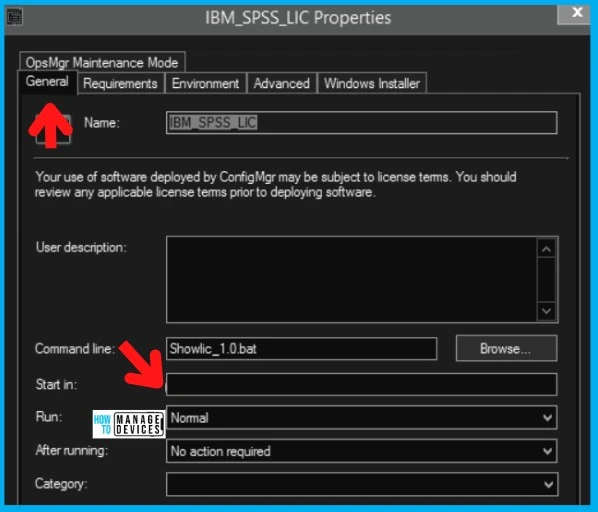
Task: Open the OpsMgr Maintenance Mode tab
Action: [x=102, y=62]
